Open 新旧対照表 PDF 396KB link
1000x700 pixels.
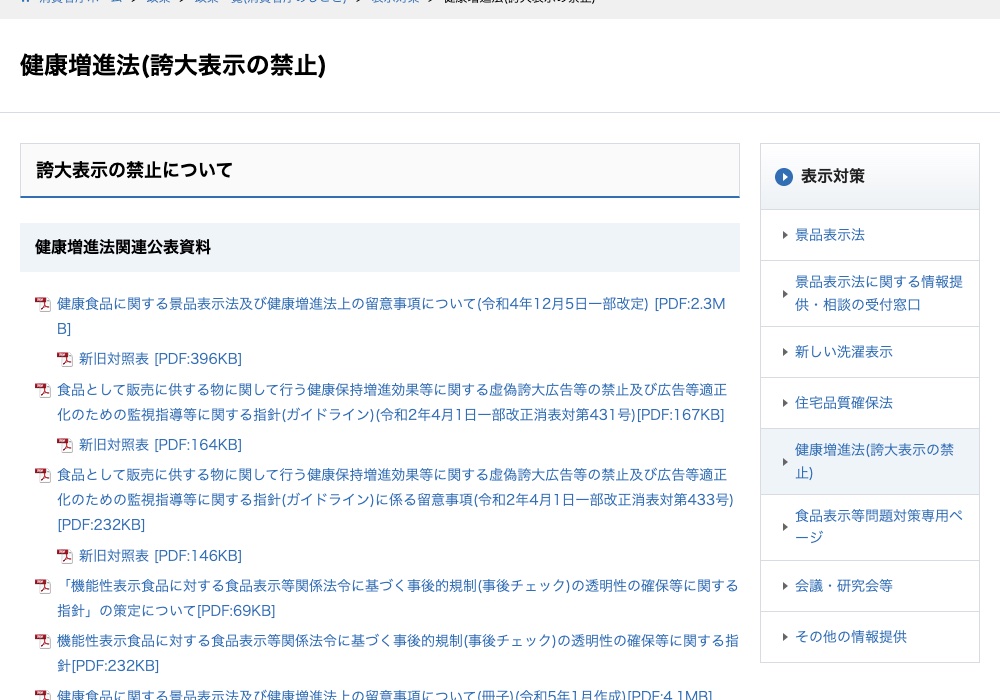[x=160, y=359]
